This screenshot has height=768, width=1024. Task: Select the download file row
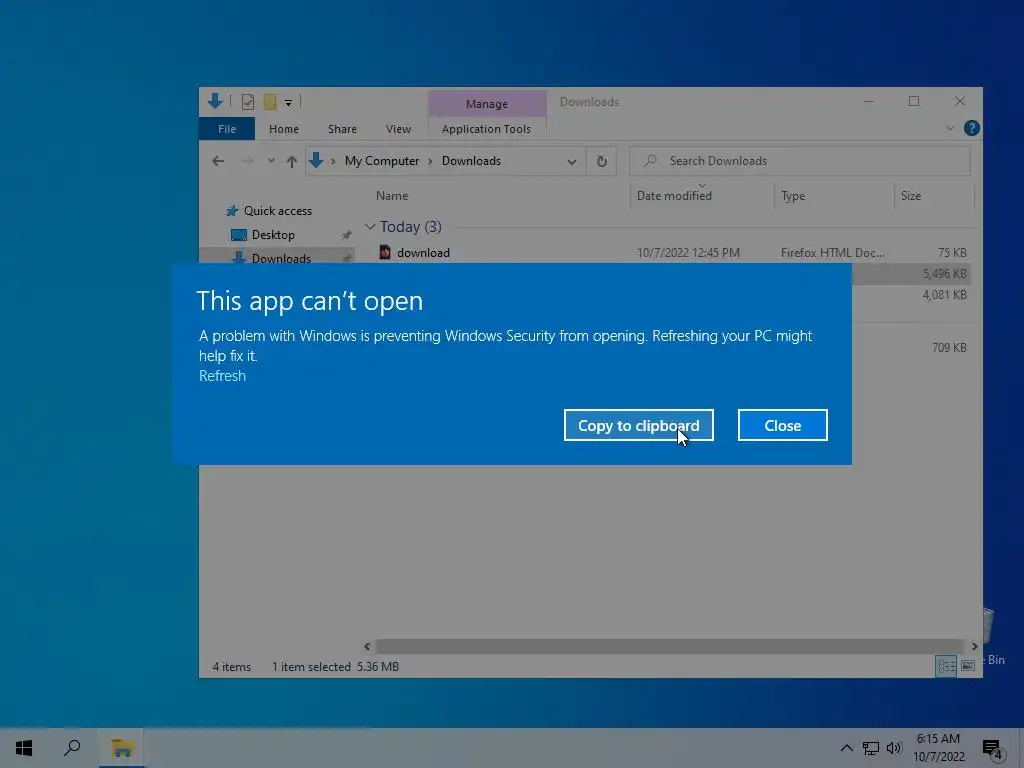click(673, 253)
